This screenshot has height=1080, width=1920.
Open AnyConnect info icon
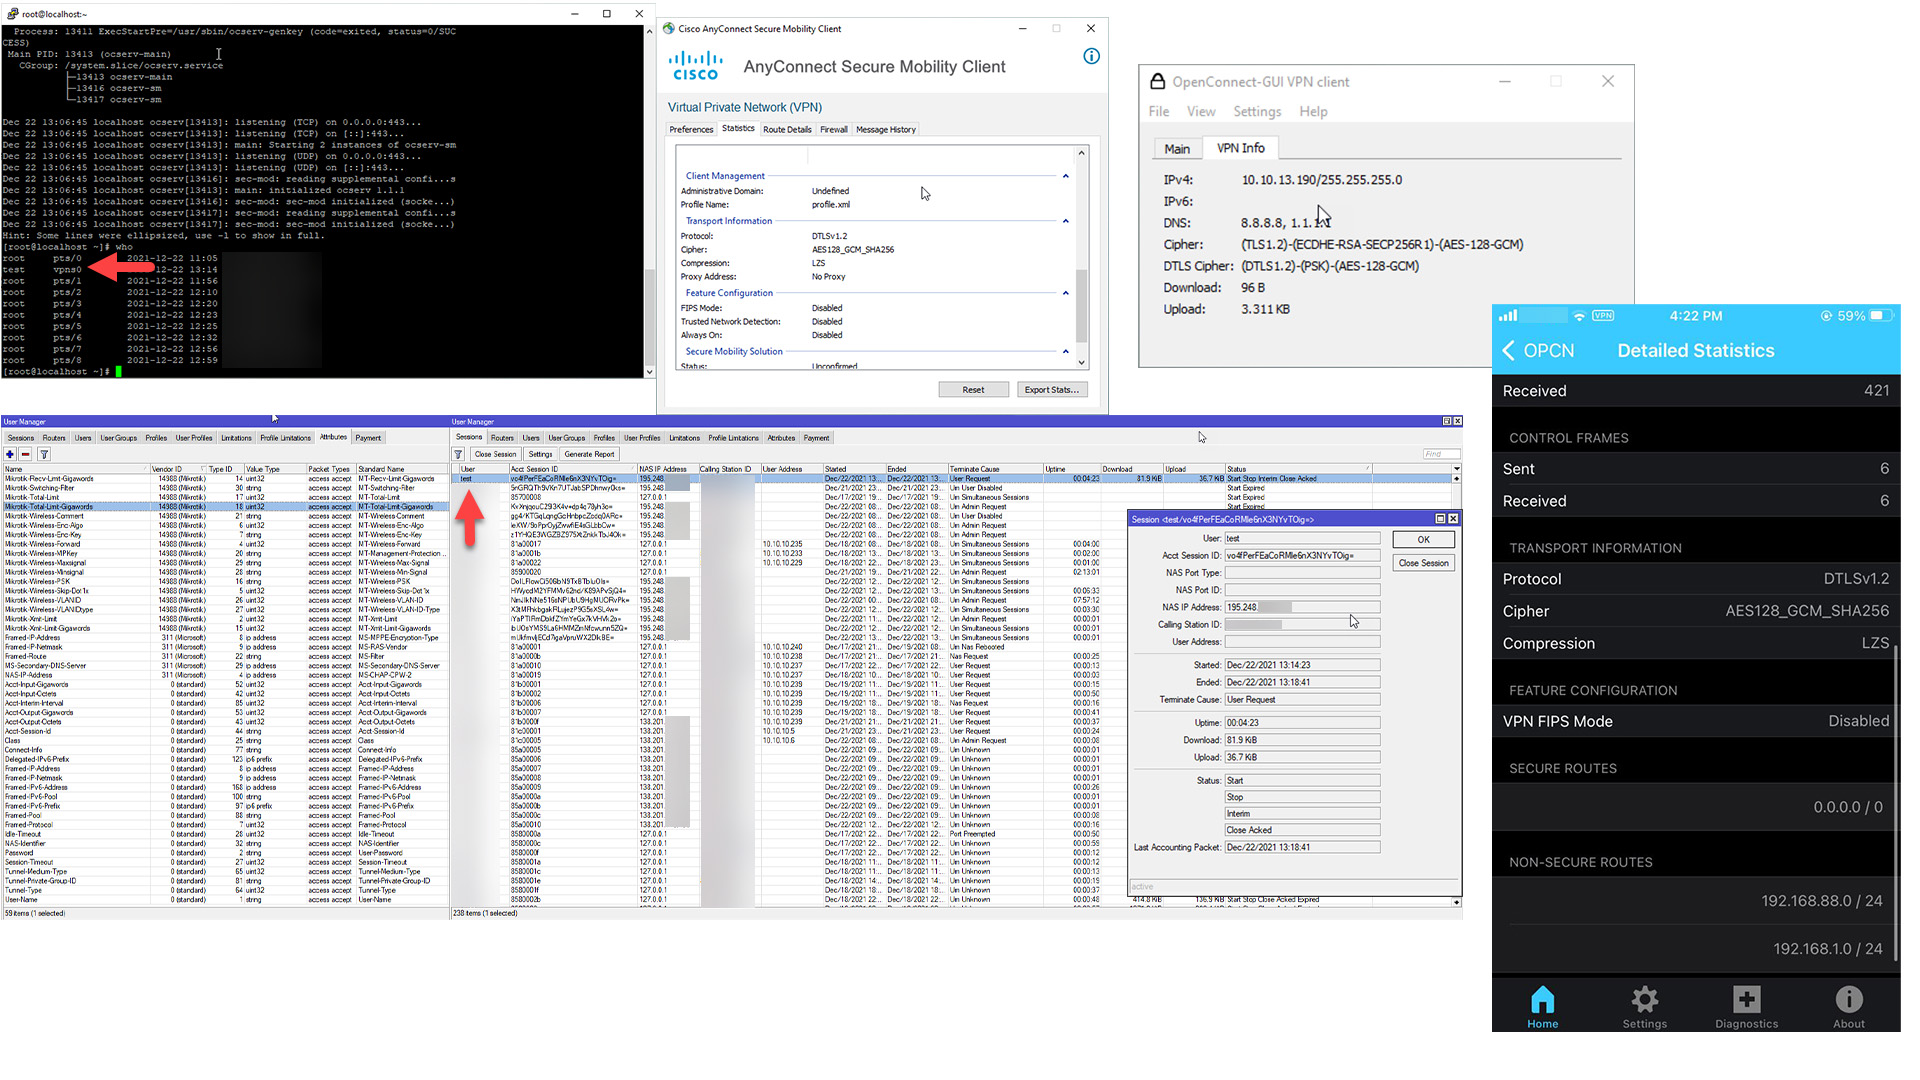1091,57
